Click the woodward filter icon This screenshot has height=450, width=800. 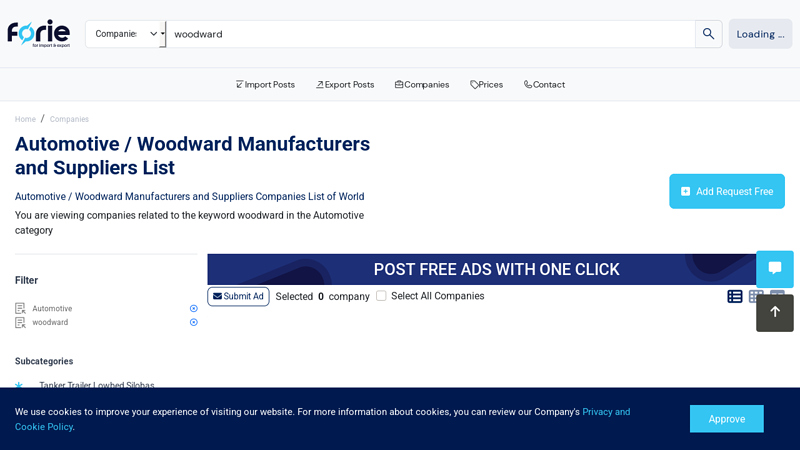(20, 322)
